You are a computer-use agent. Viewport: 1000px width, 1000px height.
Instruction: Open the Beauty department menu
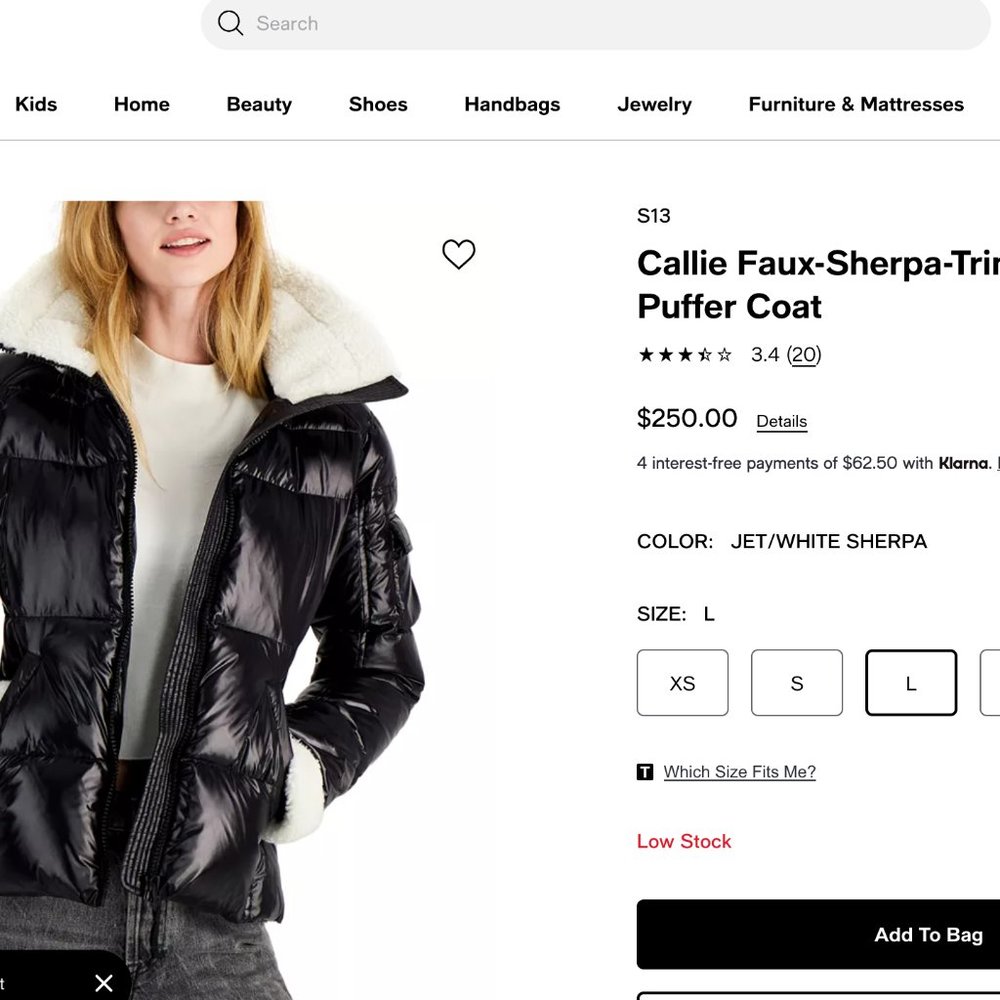click(258, 104)
